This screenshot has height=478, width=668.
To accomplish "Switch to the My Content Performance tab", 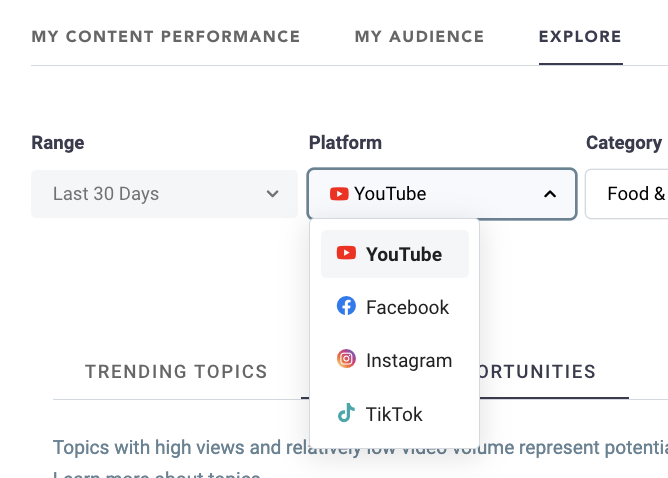I will [166, 37].
